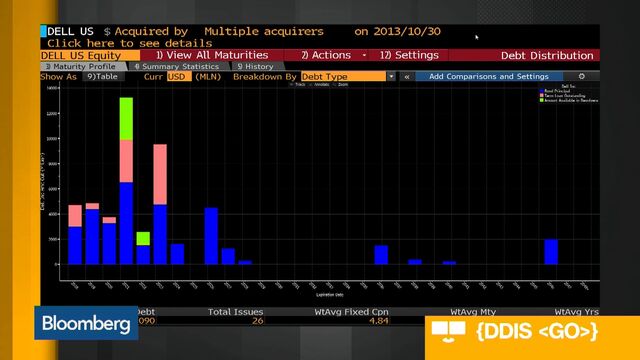Click the far-right isolated blue bar
640x360 pixels.
[551, 252]
